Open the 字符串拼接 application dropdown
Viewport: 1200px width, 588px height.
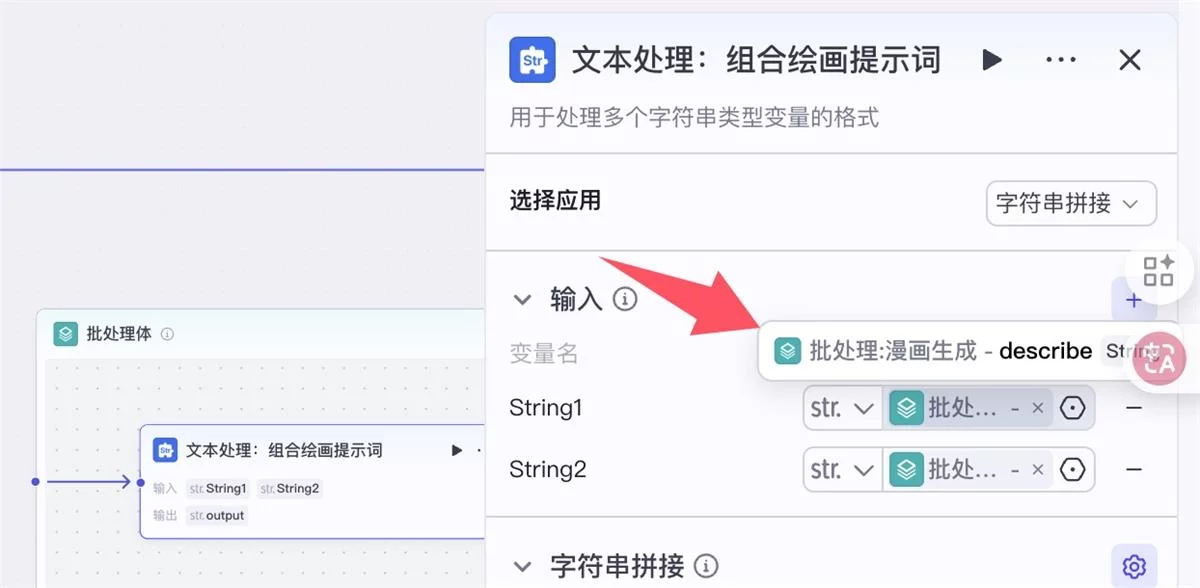[1070, 204]
